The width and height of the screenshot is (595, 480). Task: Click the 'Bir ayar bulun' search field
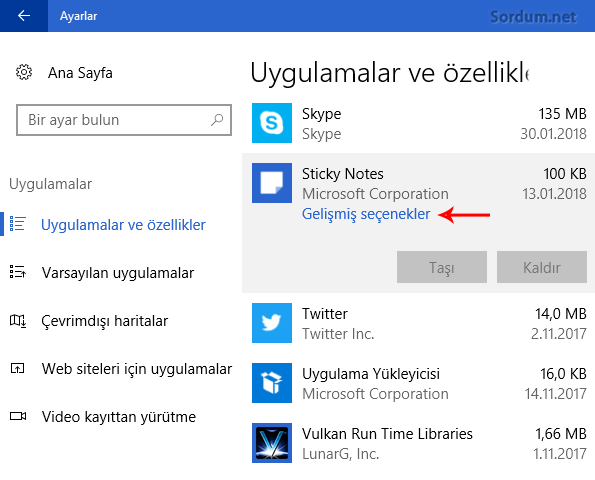coord(124,120)
